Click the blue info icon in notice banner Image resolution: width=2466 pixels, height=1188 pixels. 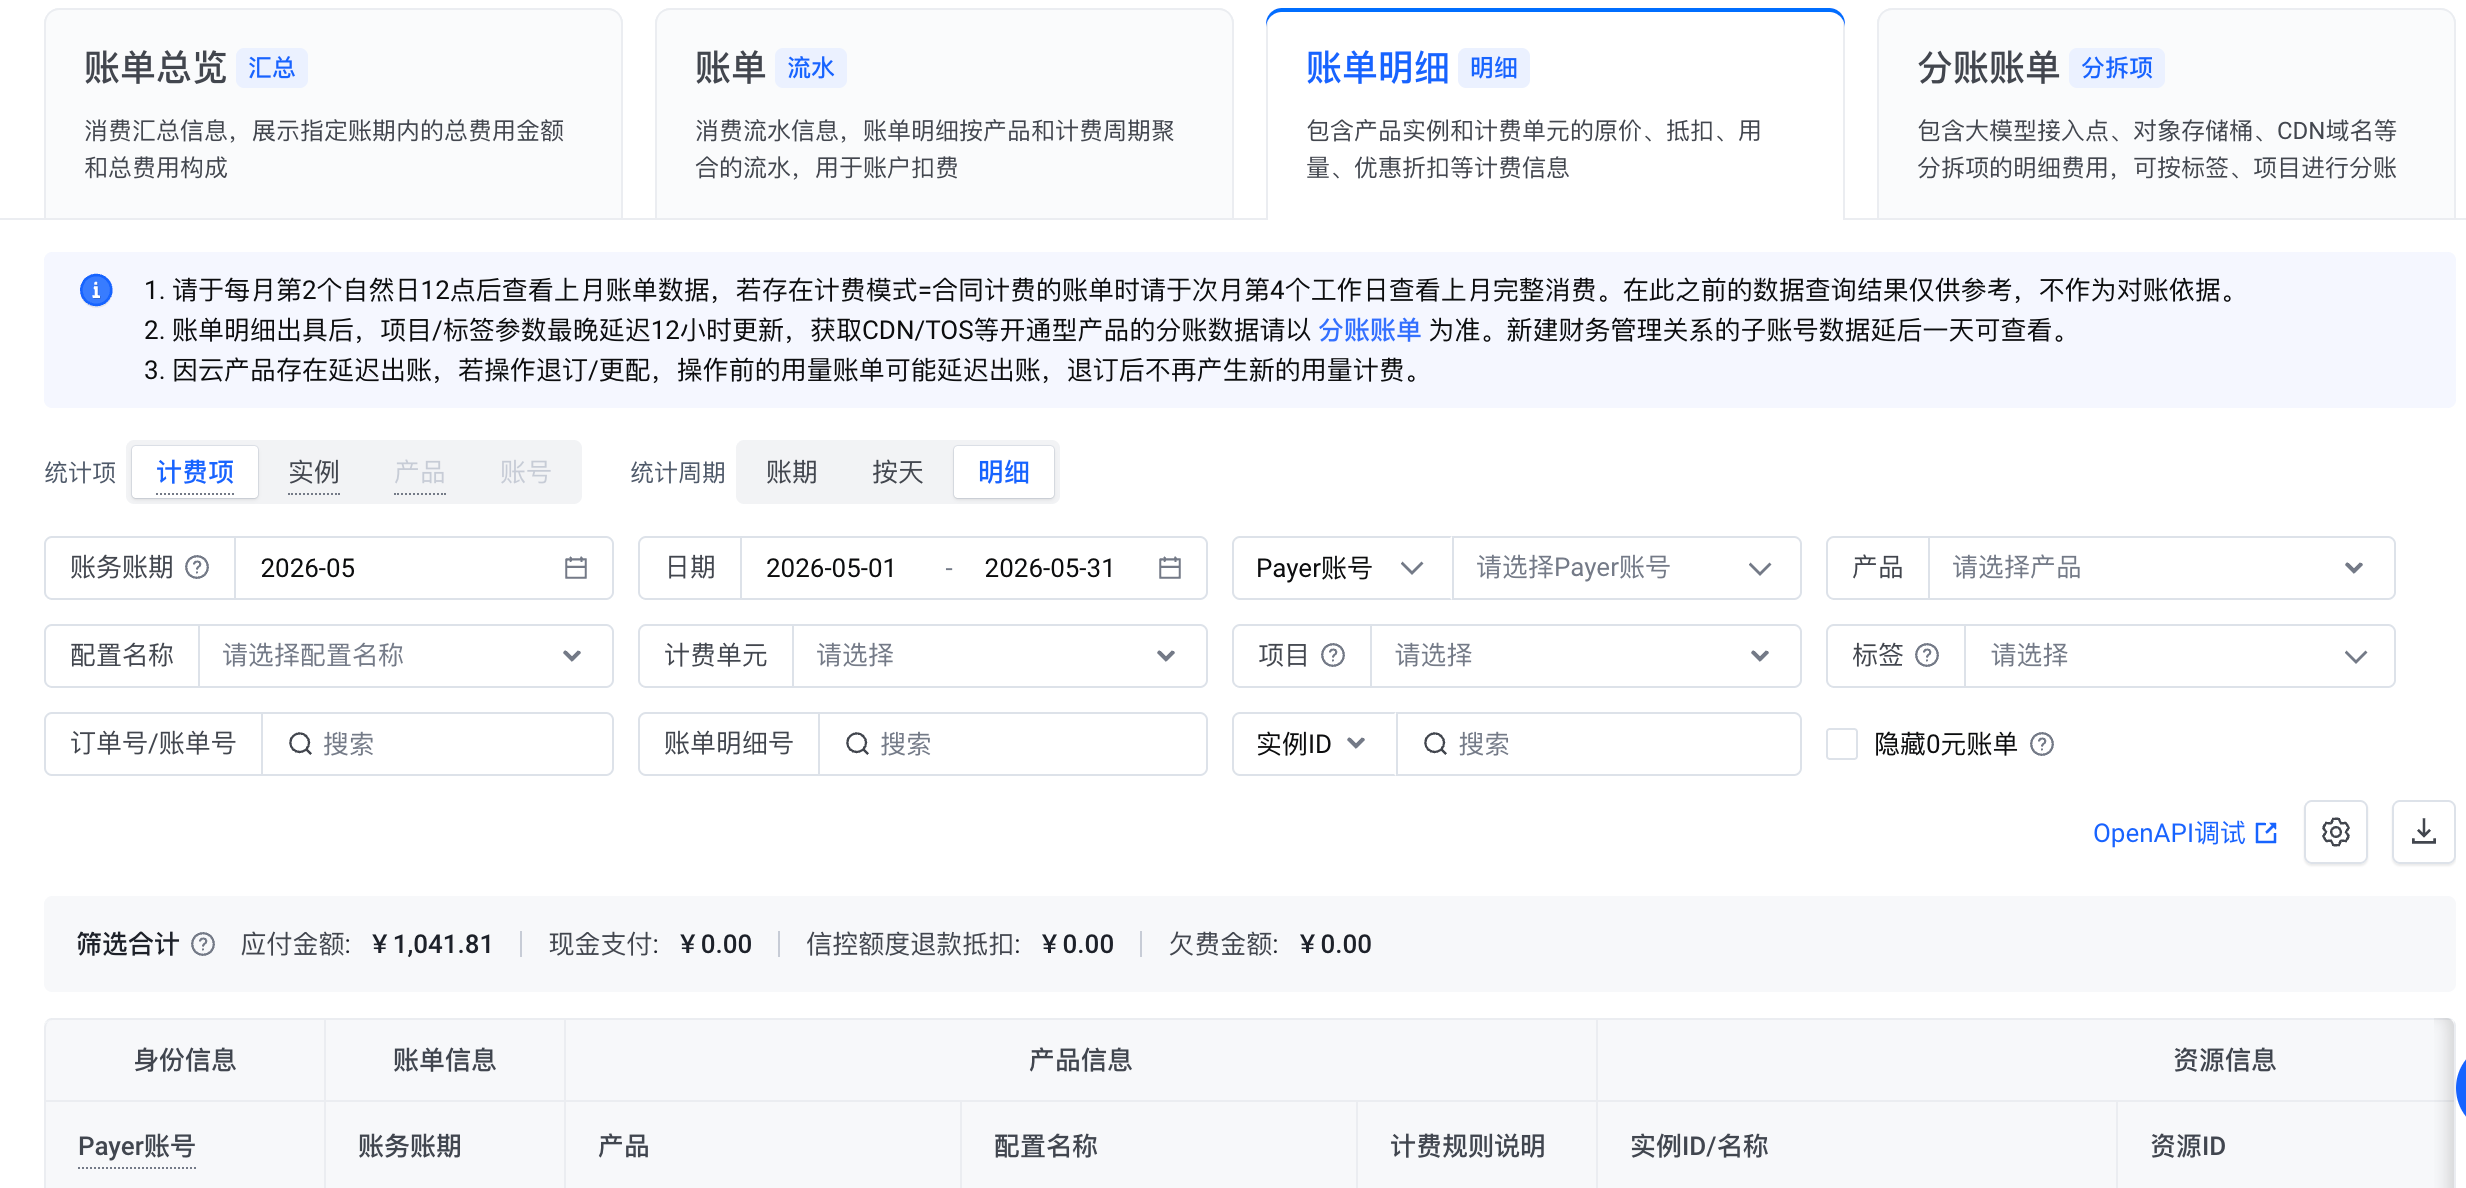96,290
